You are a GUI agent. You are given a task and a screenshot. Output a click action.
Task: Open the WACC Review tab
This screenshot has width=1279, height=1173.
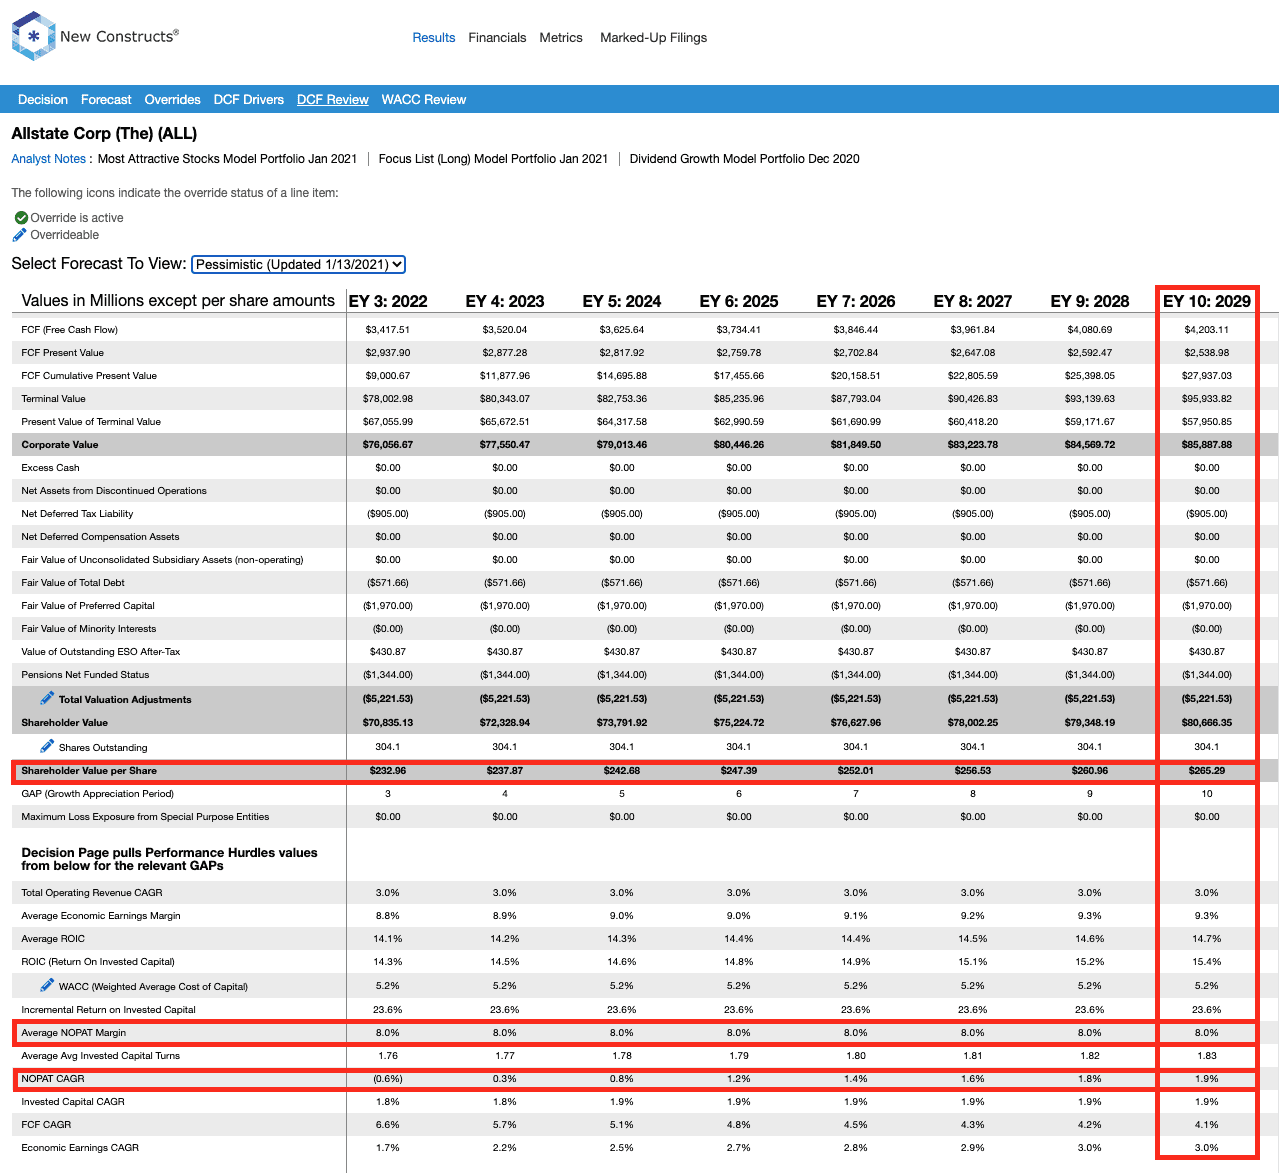[424, 100]
